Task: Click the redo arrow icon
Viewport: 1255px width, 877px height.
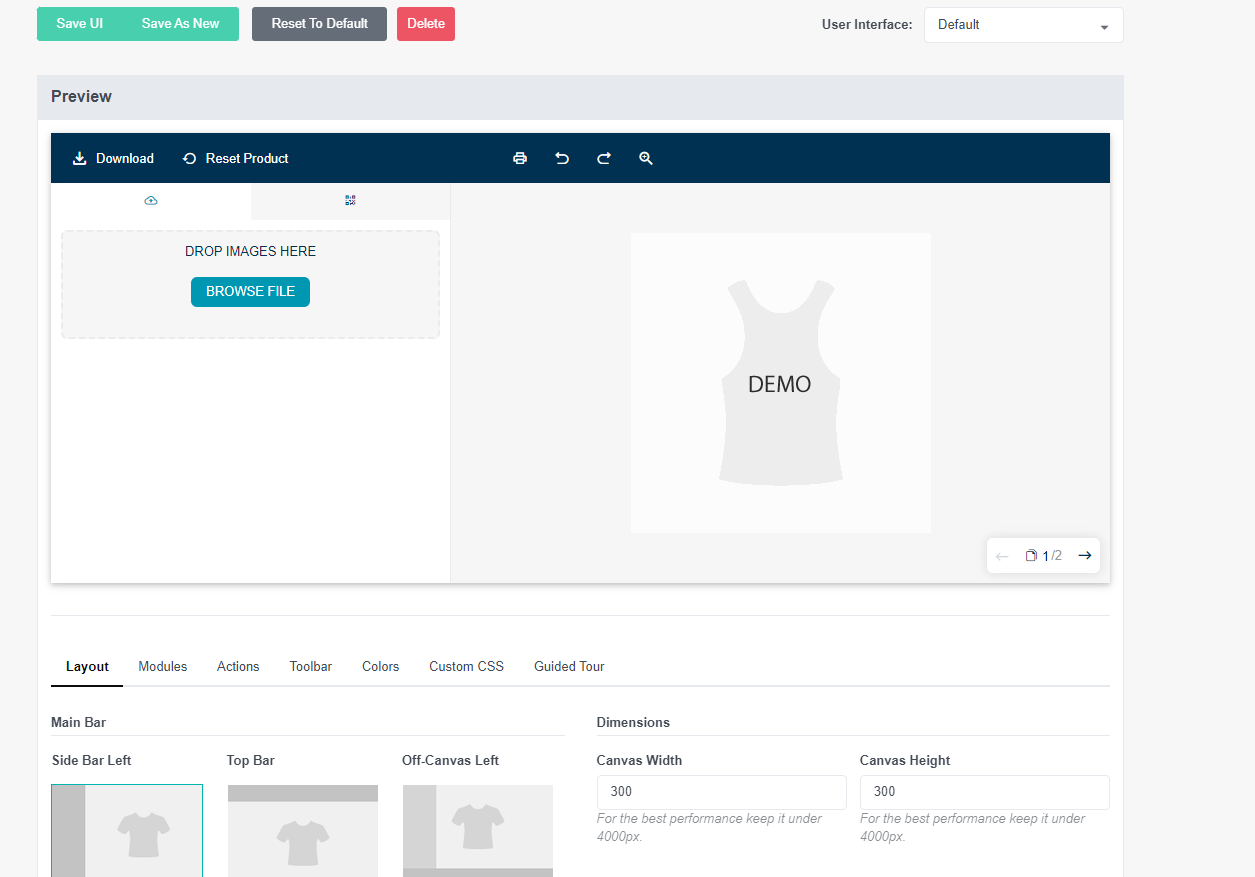Action: [x=604, y=158]
